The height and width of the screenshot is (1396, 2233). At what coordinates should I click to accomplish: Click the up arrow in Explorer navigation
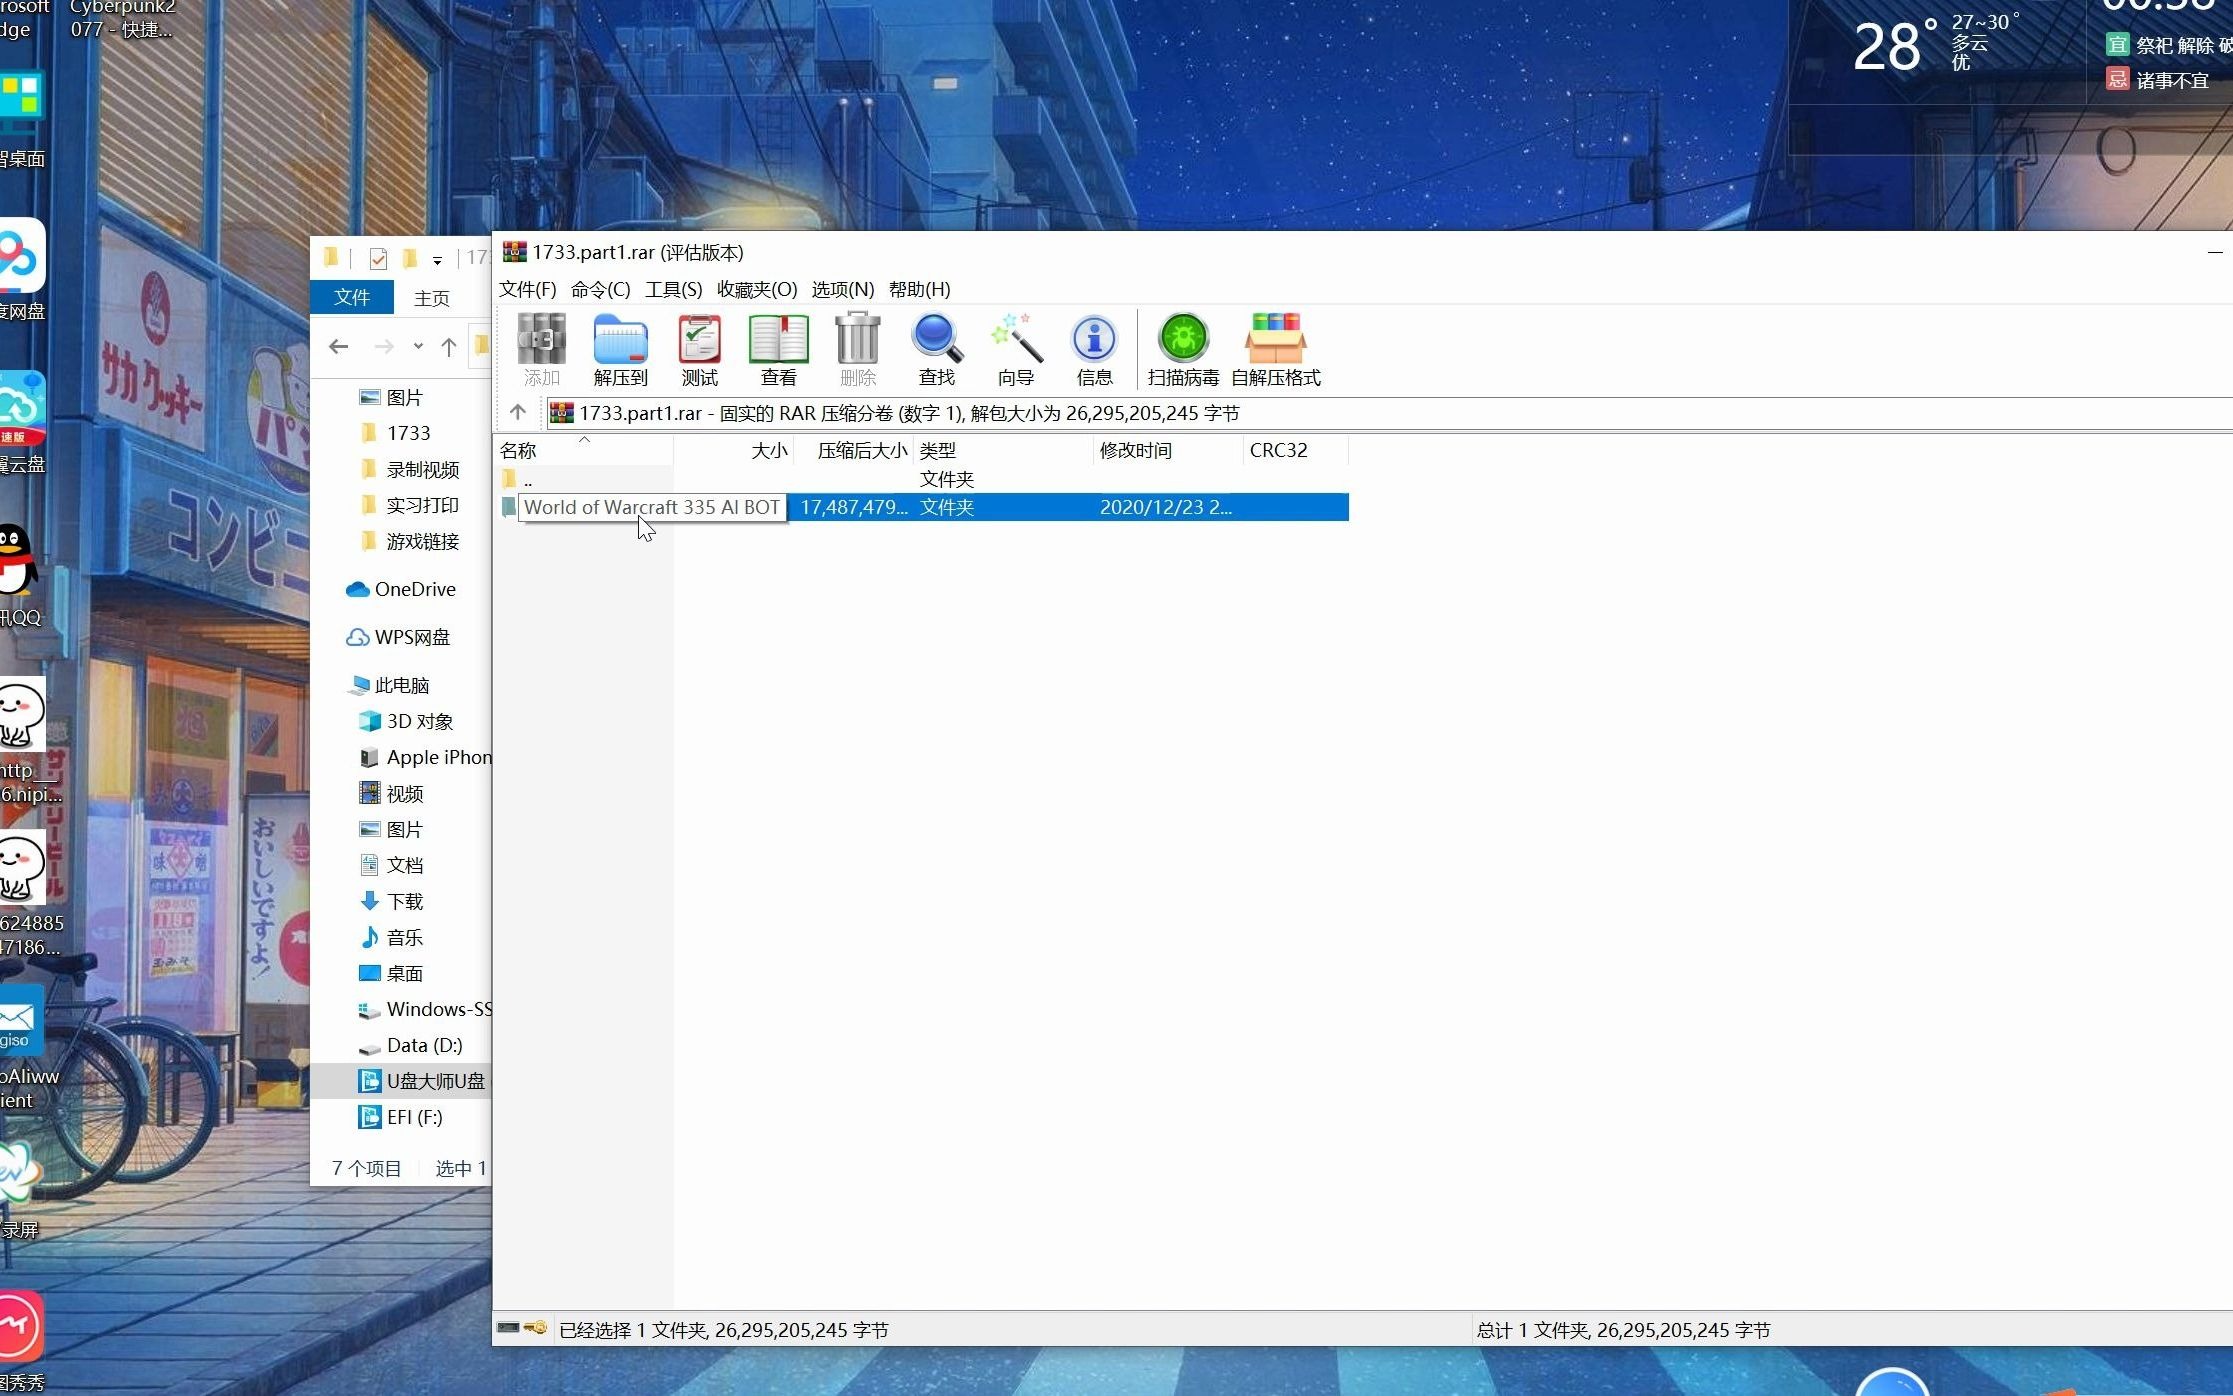point(449,346)
